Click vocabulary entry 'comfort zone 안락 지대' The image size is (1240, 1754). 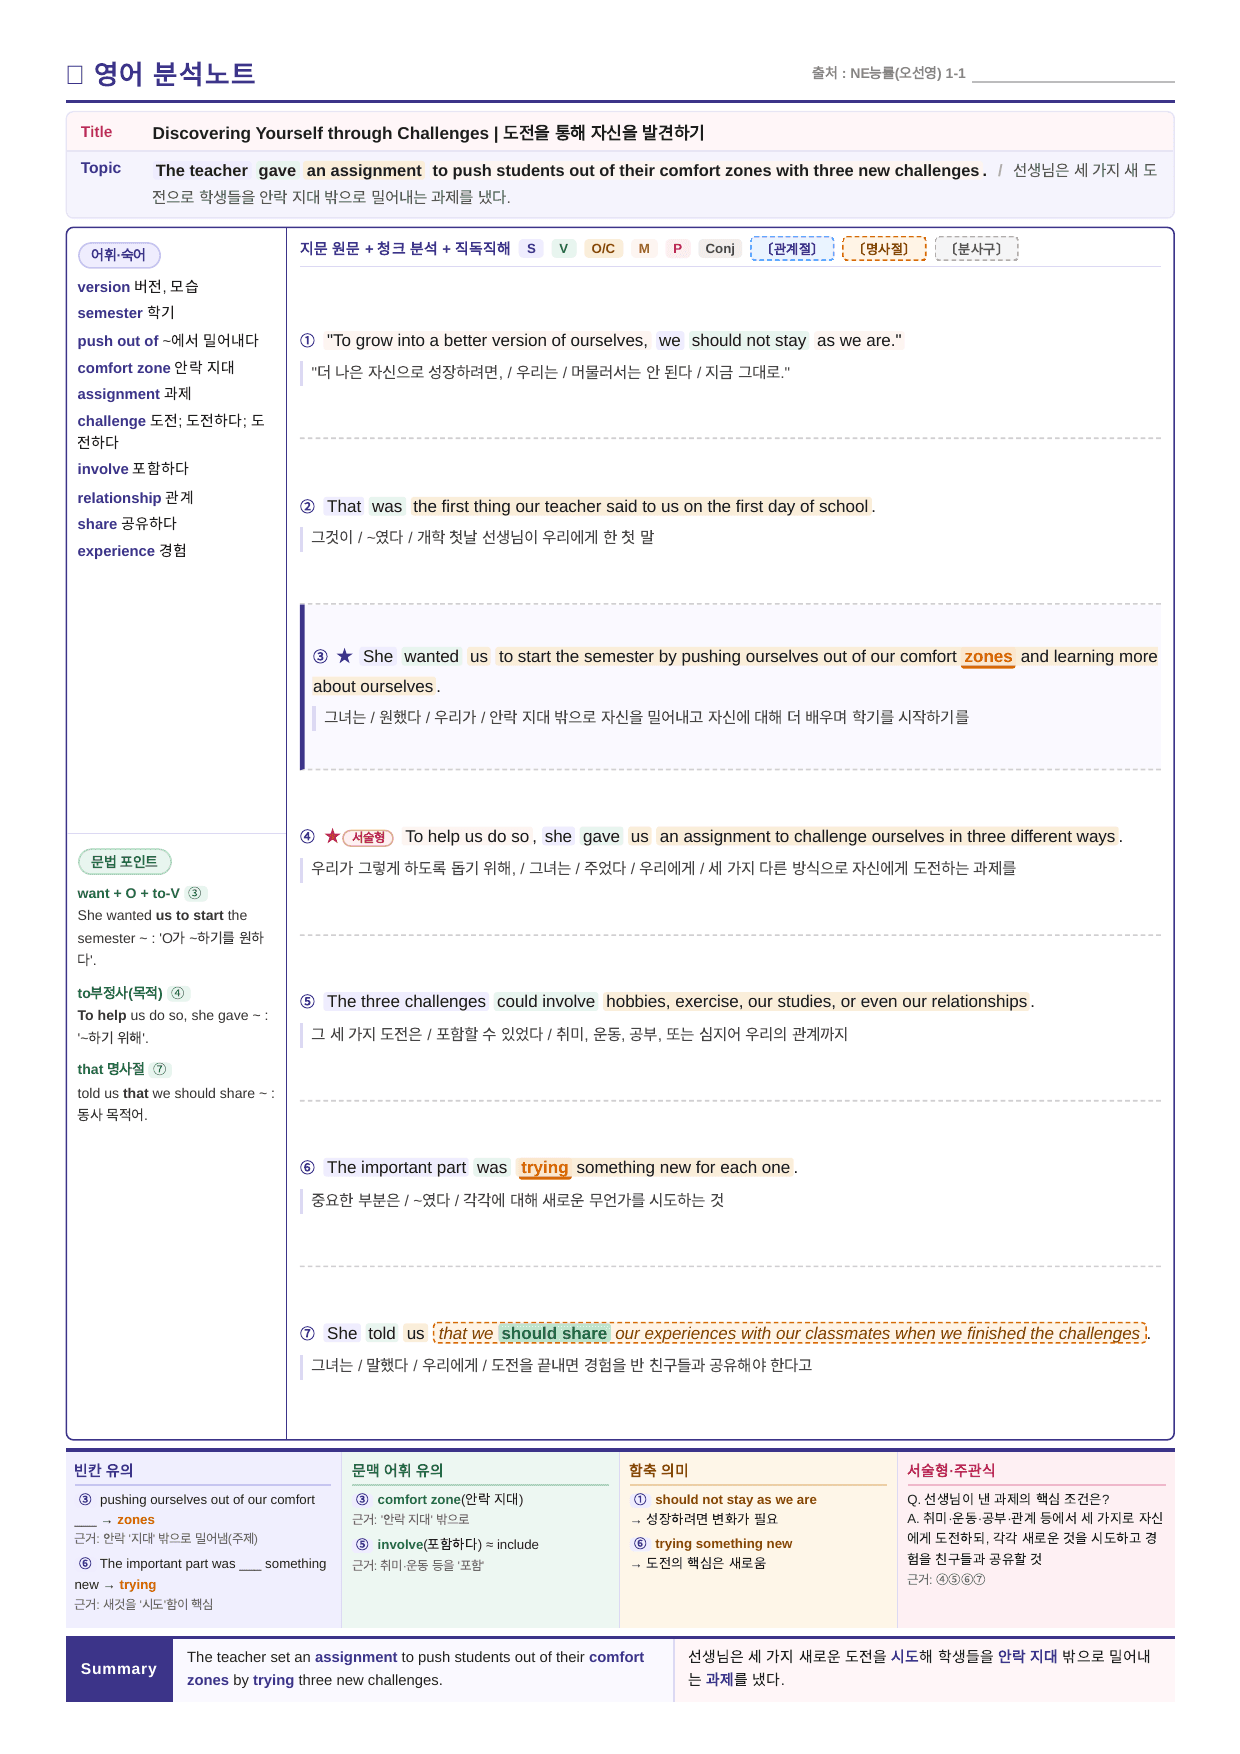156,368
